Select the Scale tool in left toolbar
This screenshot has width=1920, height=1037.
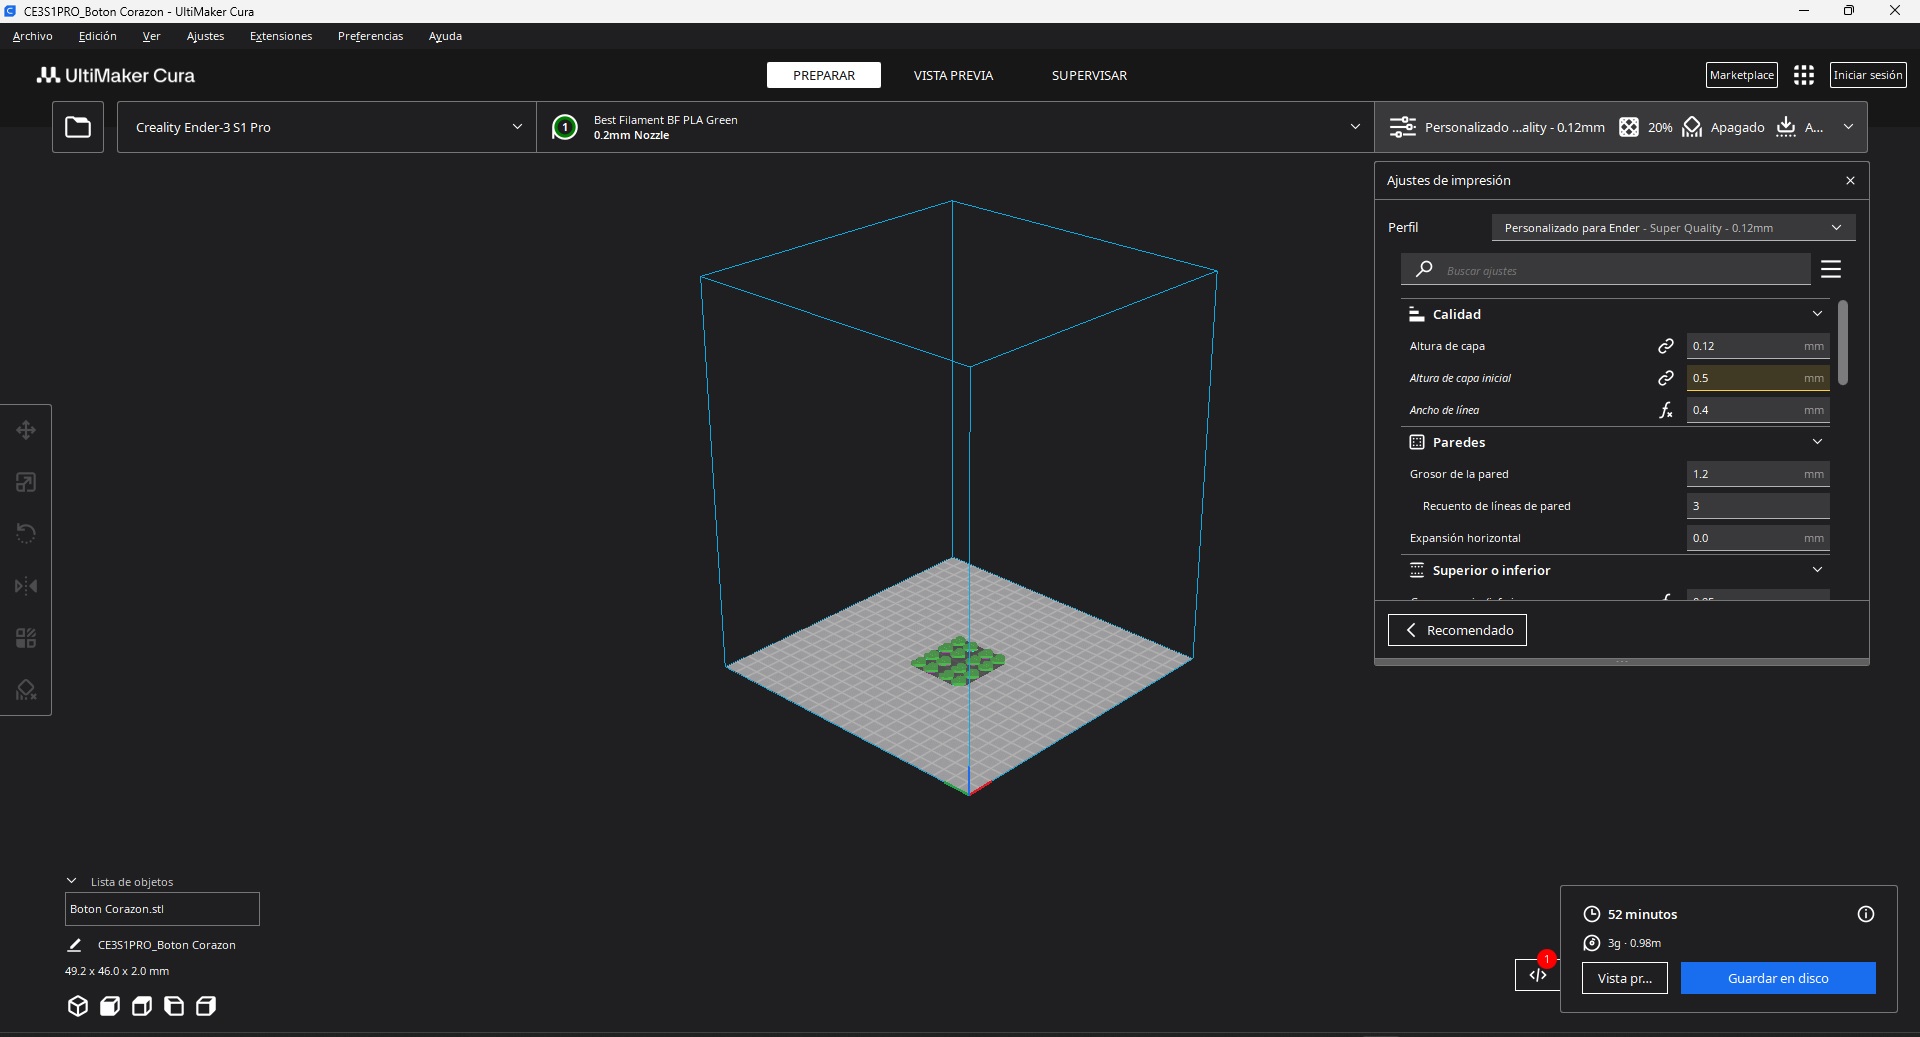point(26,483)
